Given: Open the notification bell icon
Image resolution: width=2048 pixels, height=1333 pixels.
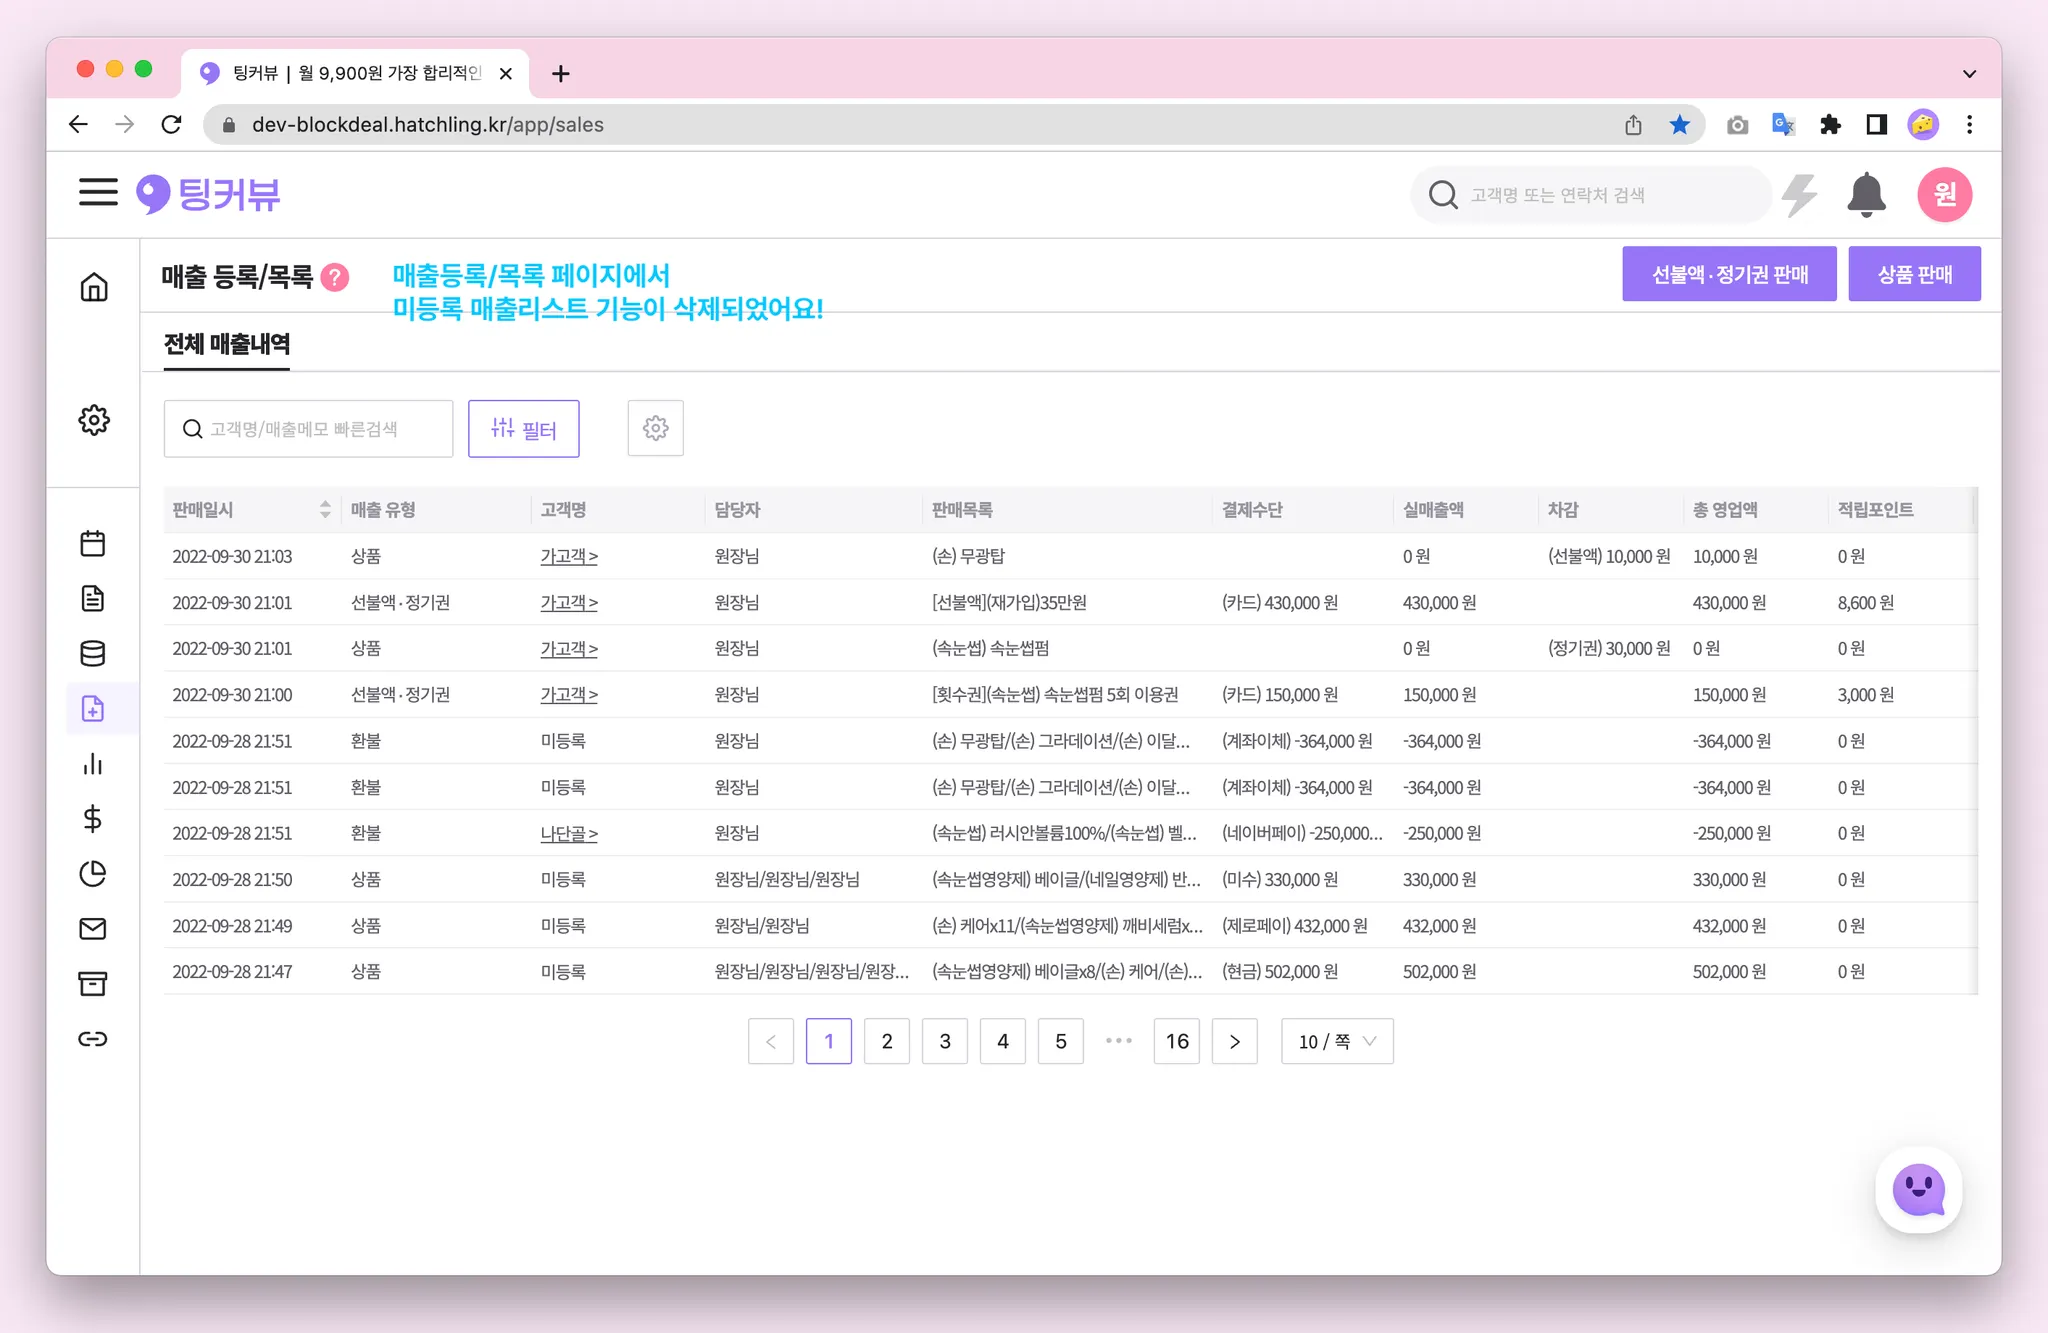Looking at the screenshot, I should 1866,194.
